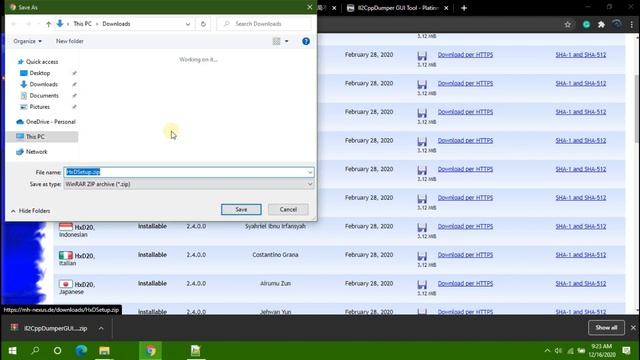Switch to Chrome in taskbar
The image size is (640, 360).
click(x=151, y=351)
